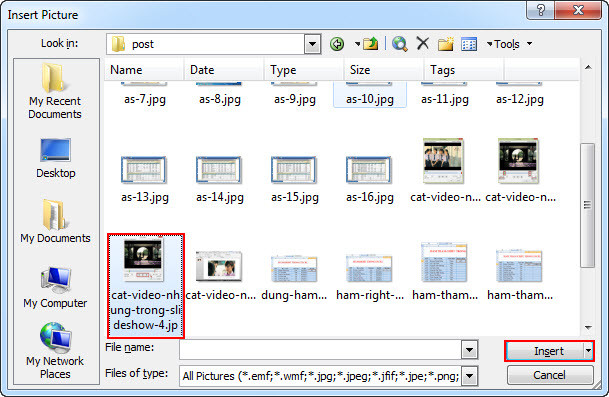Create a new folder
The width and height of the screenshot is (609, 397).
(445, 44)
